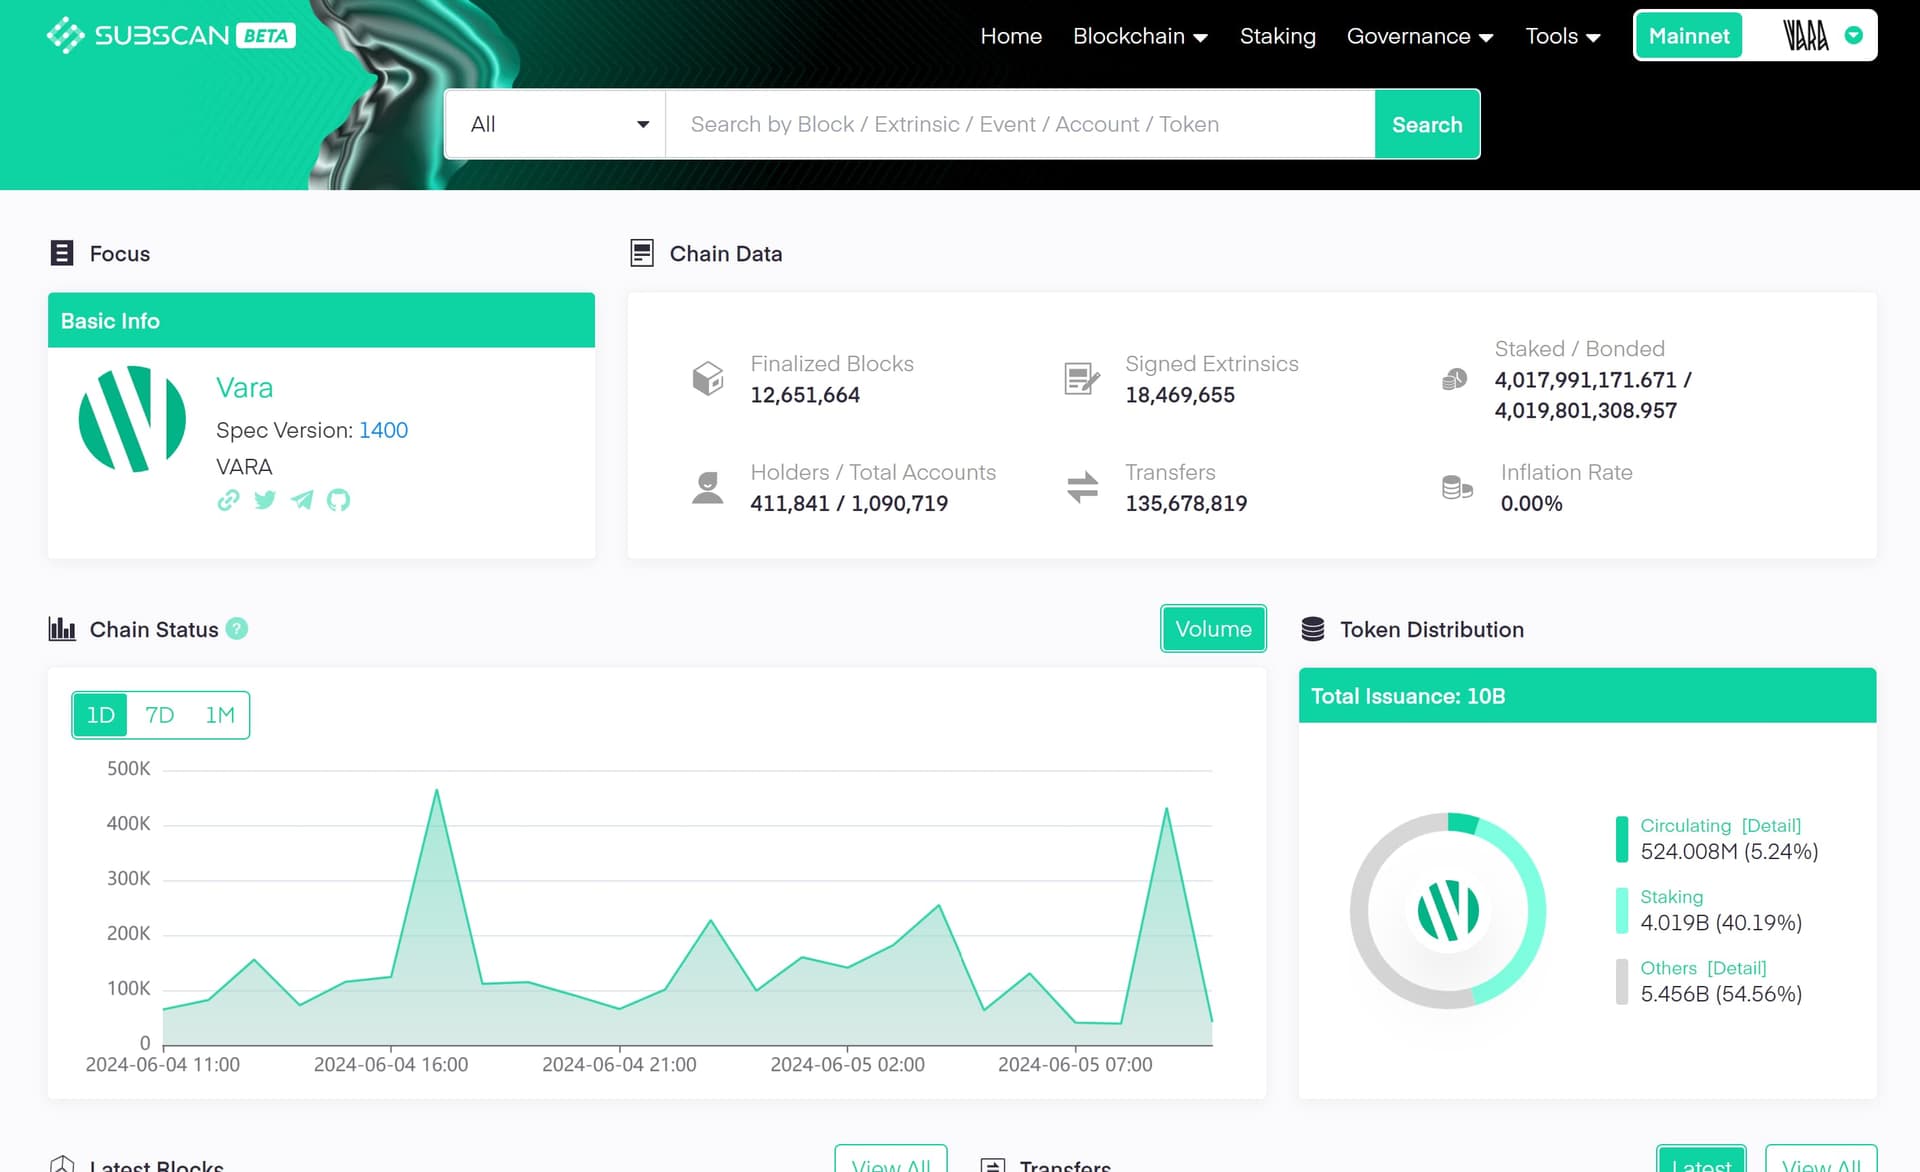
Task: Click the Inflation Rate coins icon
Action: [x=1457, y=487]
